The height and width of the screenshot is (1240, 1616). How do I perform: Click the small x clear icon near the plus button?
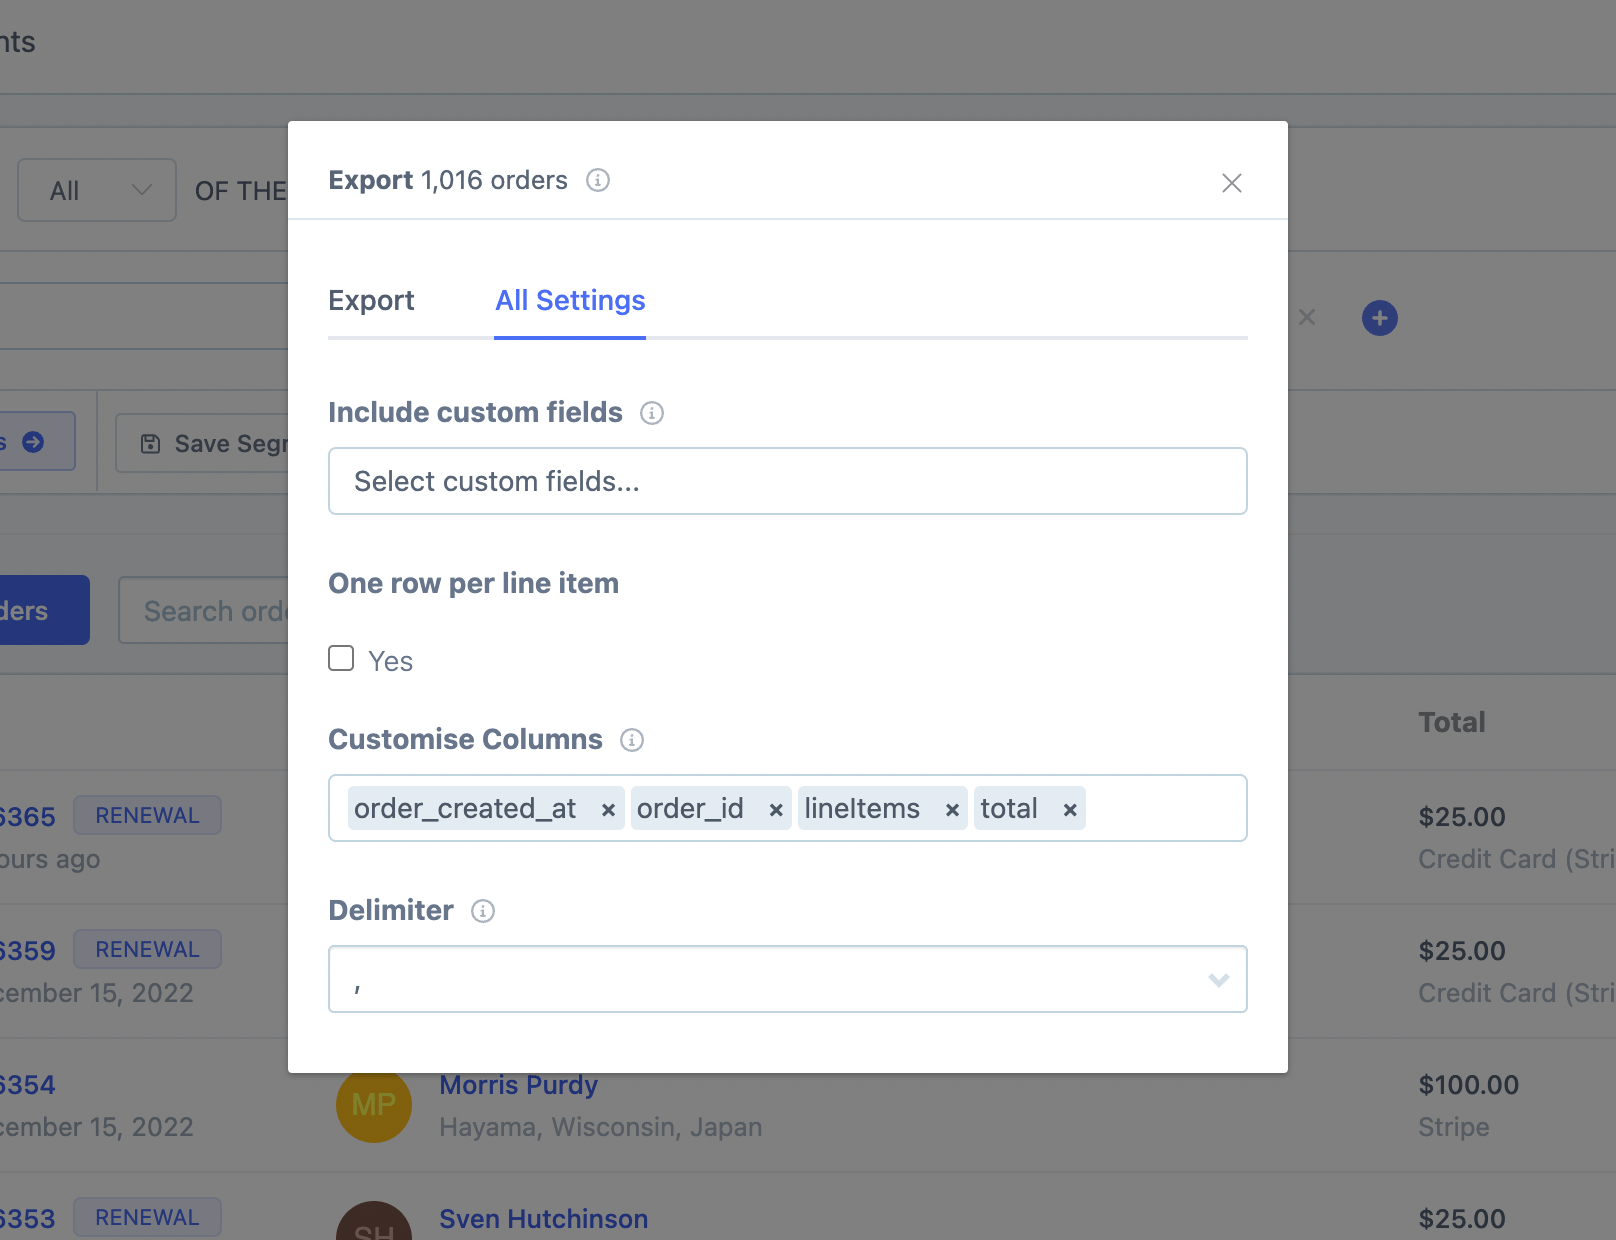click(x=1307, y=318)
